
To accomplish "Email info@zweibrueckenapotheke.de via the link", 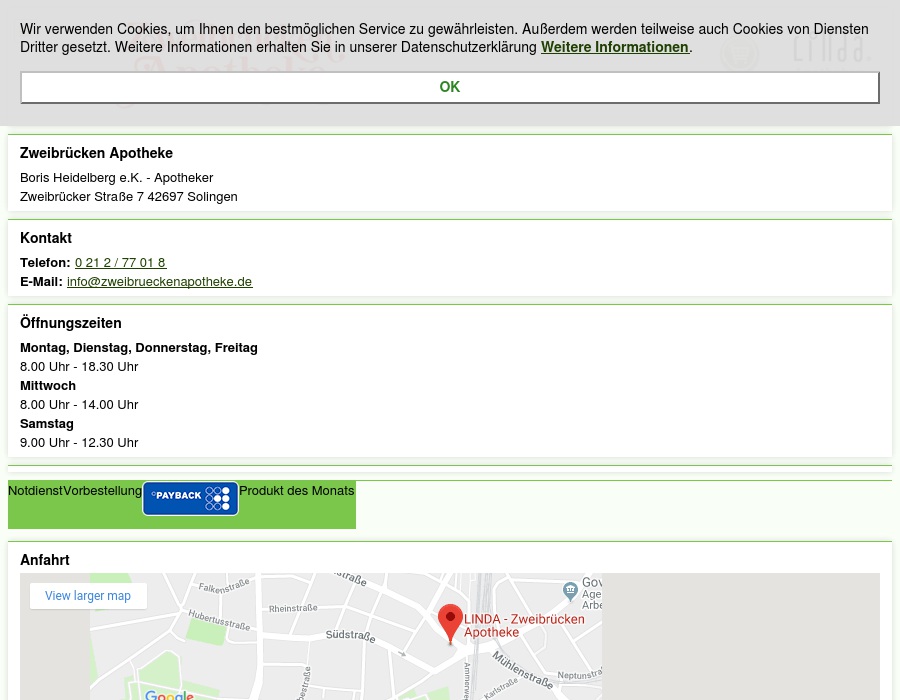I will 159,281.
